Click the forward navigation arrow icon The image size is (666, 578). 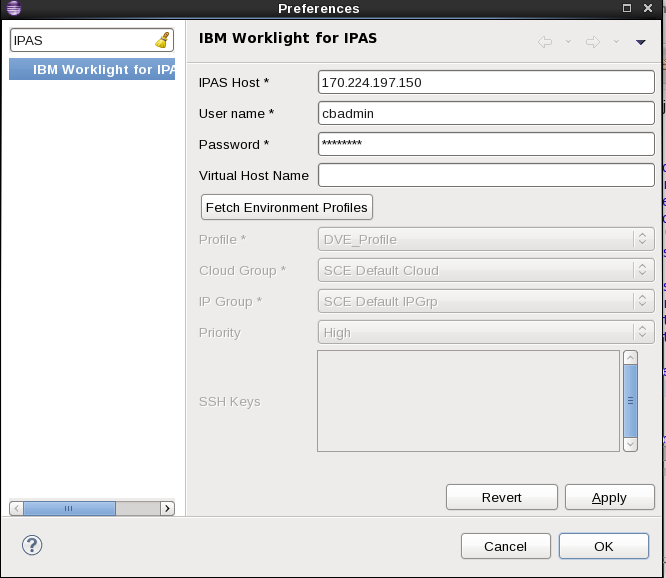coord(593,42)
